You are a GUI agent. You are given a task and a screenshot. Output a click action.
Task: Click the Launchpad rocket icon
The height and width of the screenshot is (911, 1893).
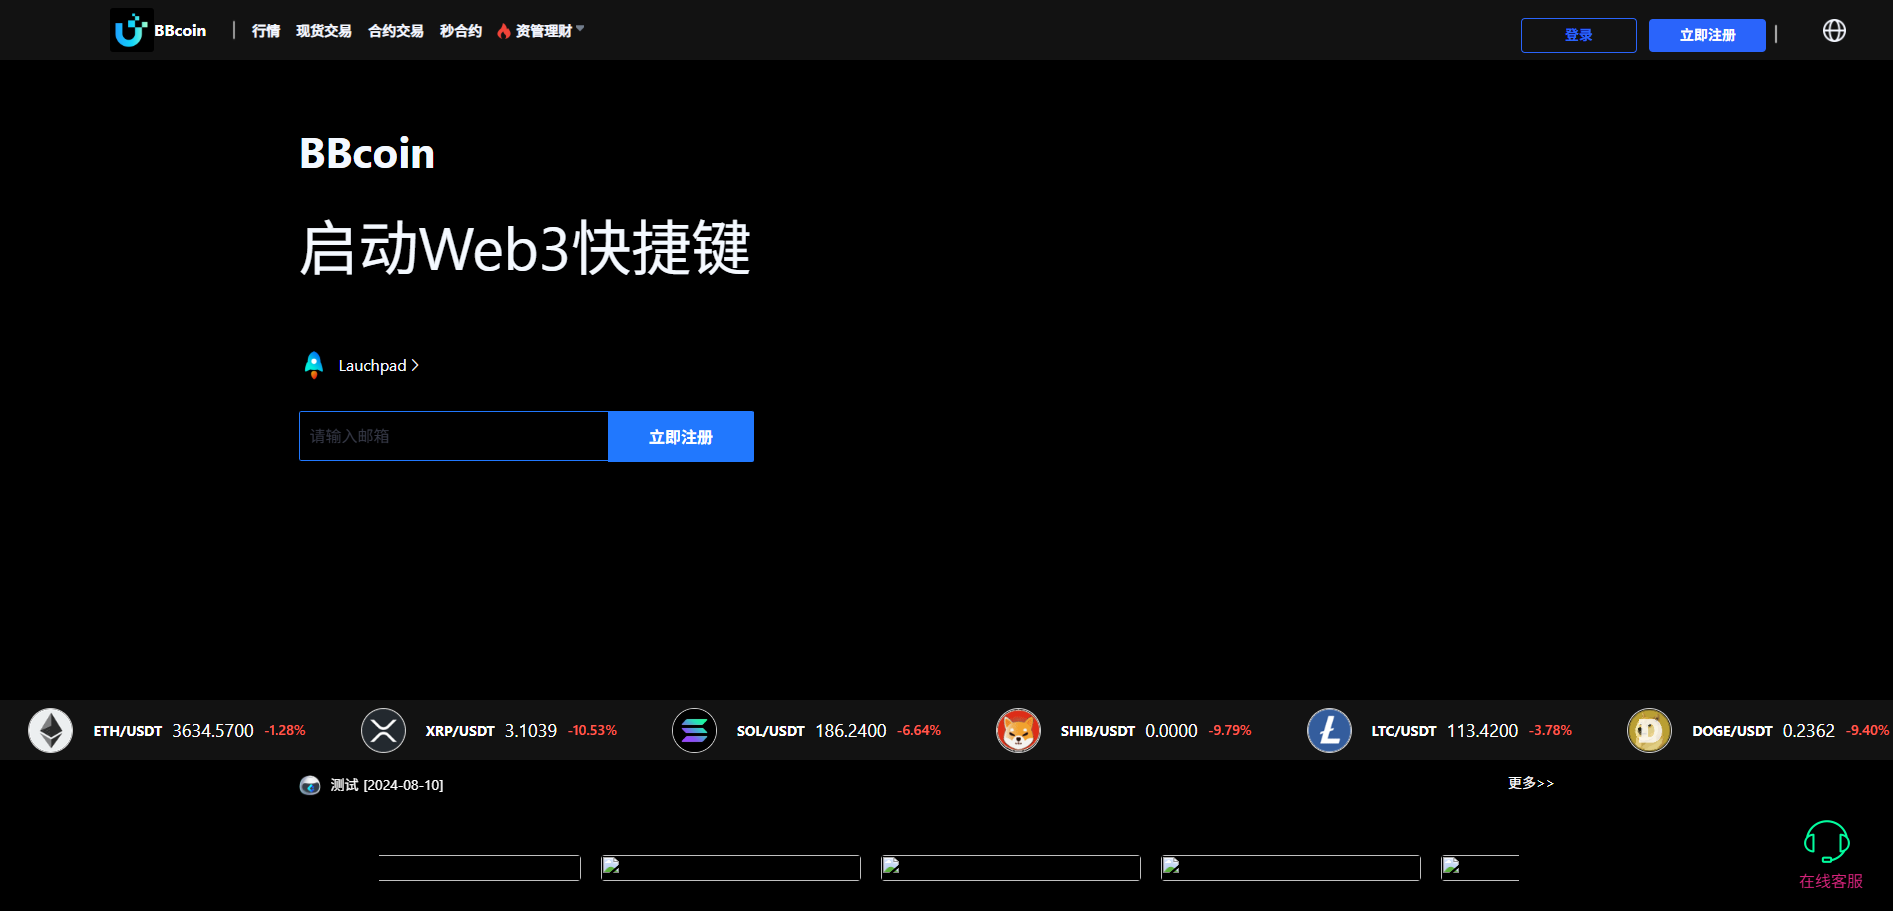click(314, 365)
